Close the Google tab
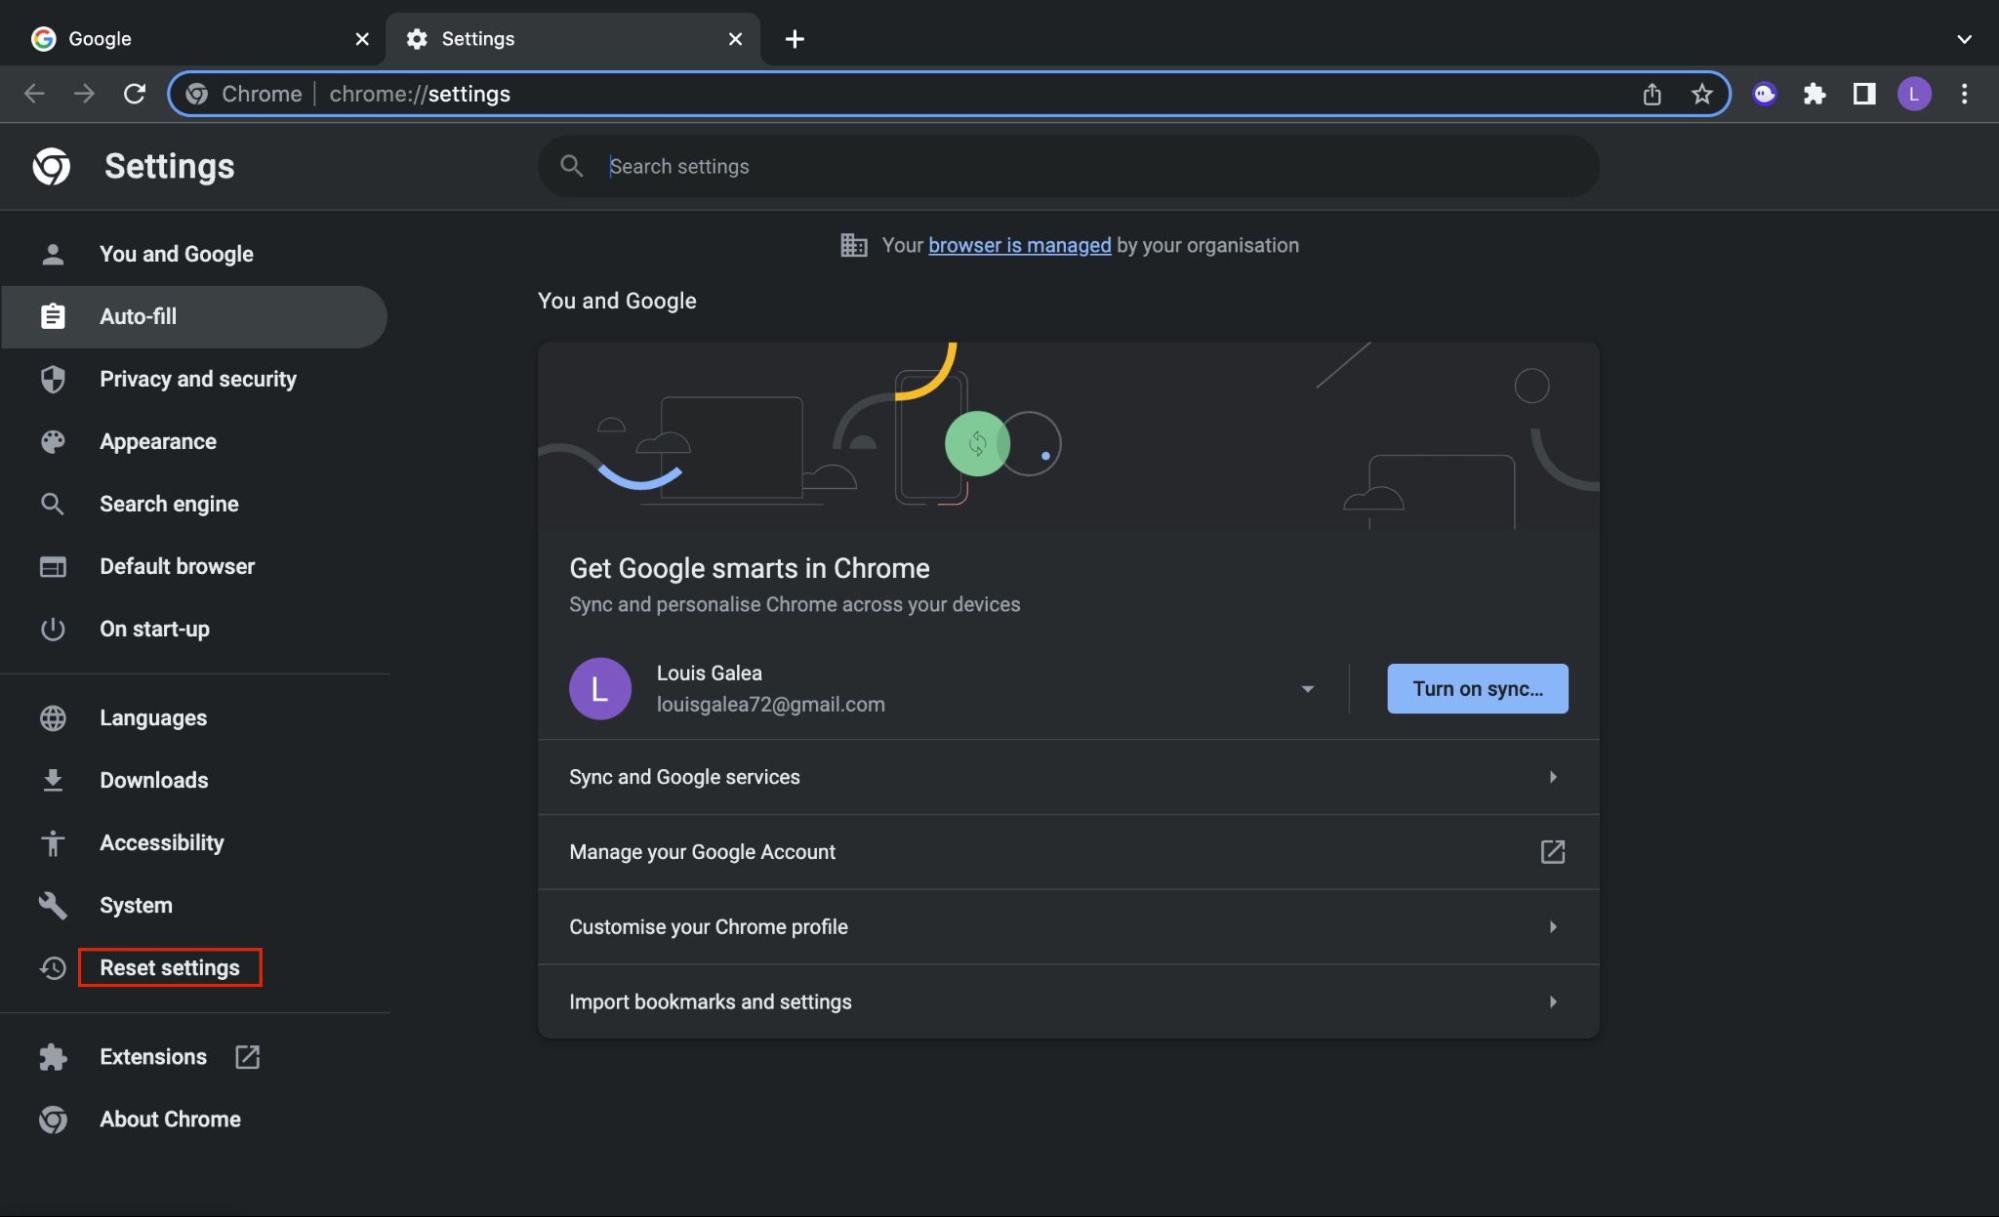Image resolution: width=1999 pixels, height=1217 pixels. [x=362, y=39]
